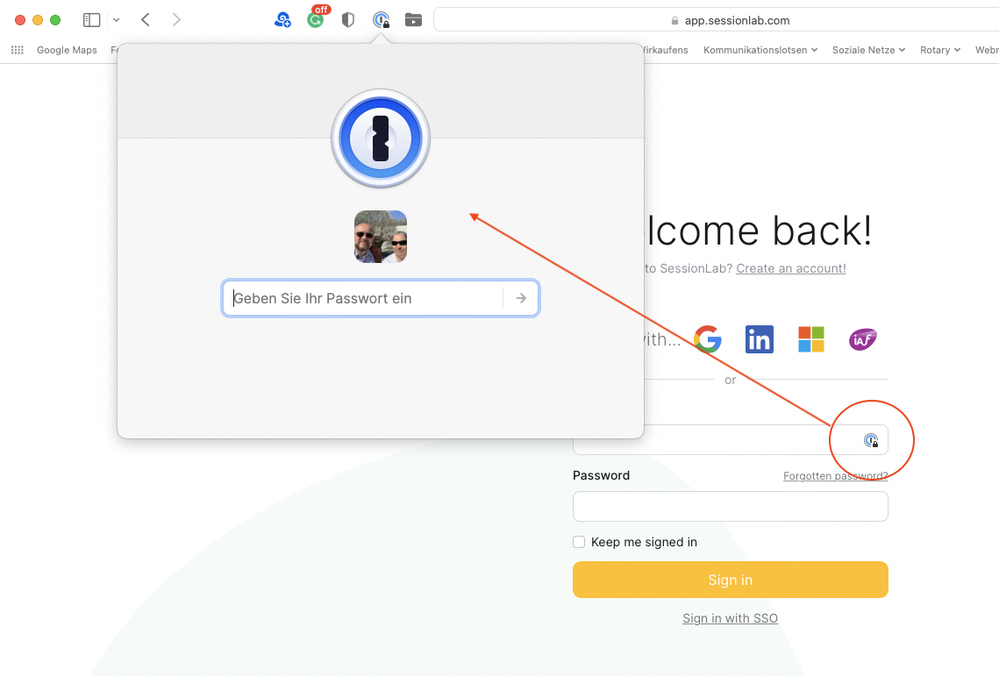This screenshot has height=676, width=999.
Task: Open the privacy shield icon in toolbar
Action: tap(348, 20)
